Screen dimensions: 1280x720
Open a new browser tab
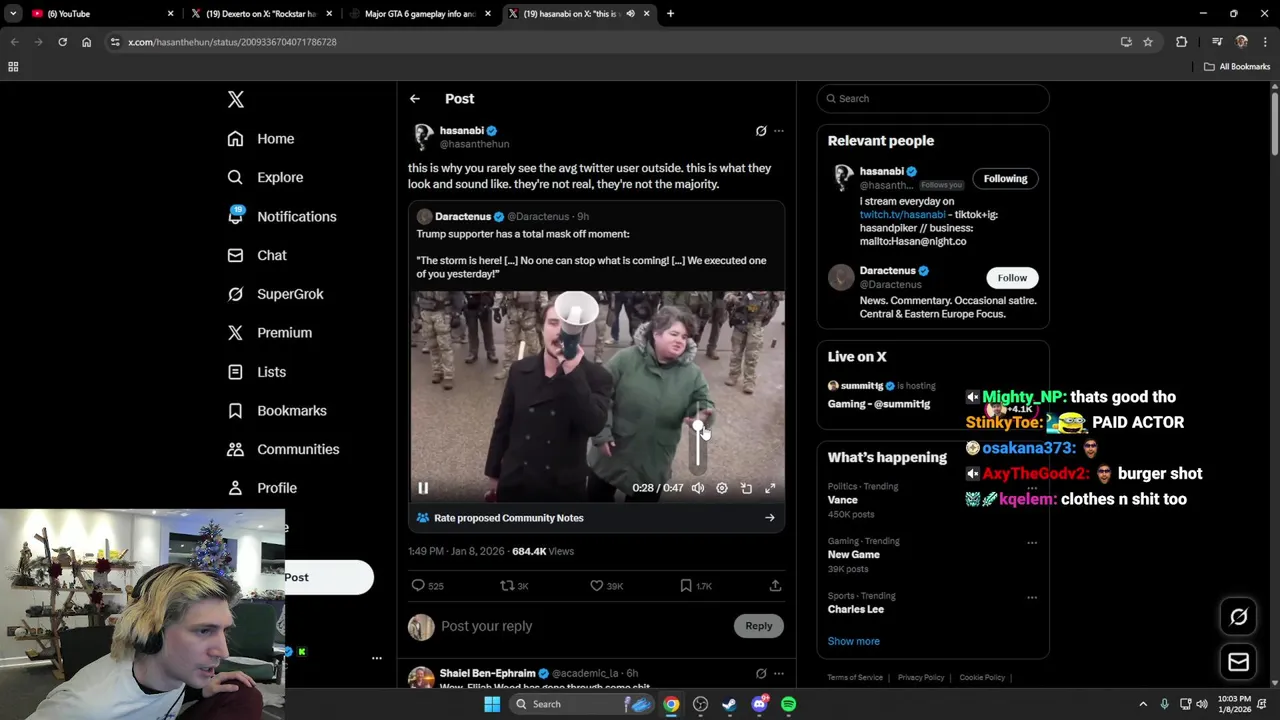click(670, 14)
